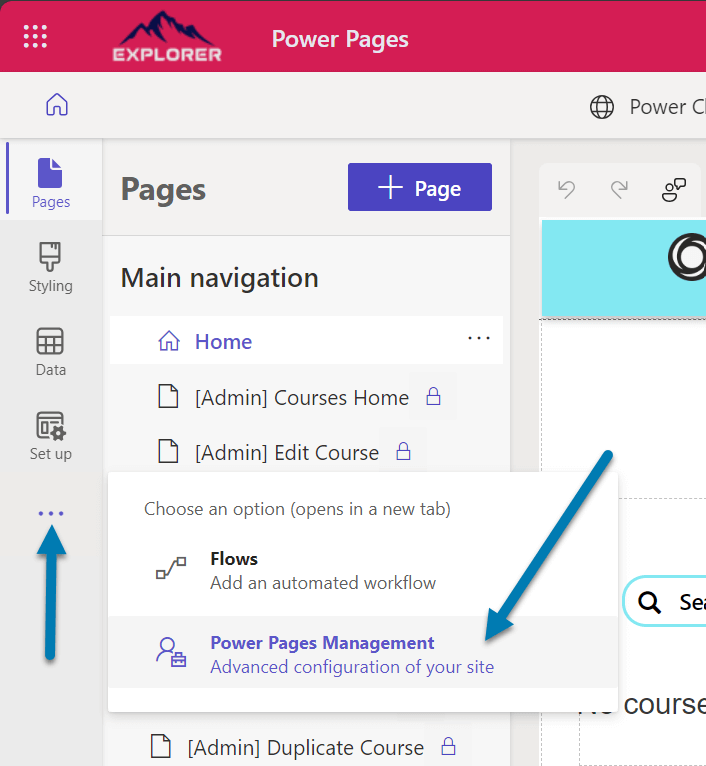
Task: Click the Undo arrow in editor toolbar
Action: [x=567, y=190]
